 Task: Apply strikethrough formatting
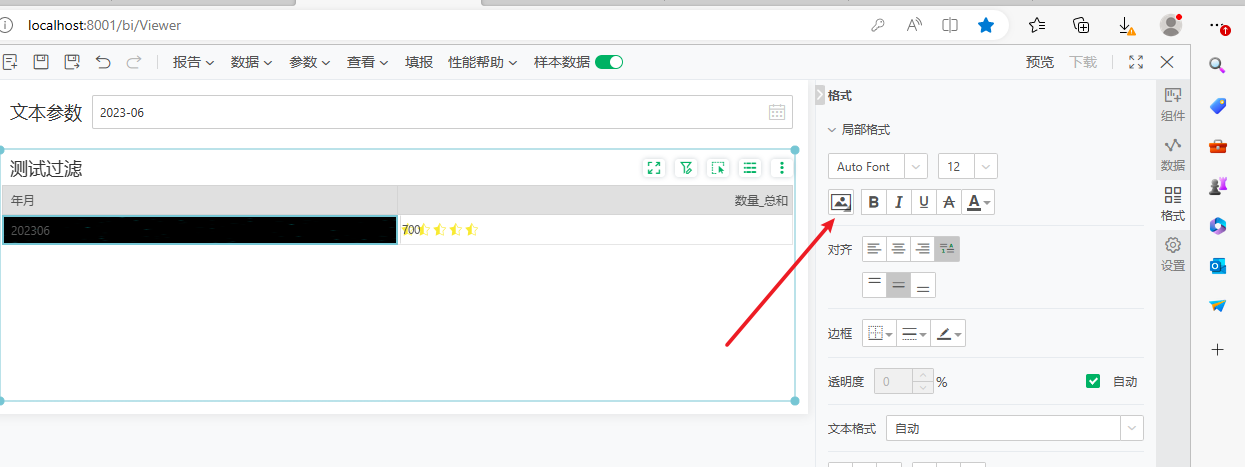949,202
